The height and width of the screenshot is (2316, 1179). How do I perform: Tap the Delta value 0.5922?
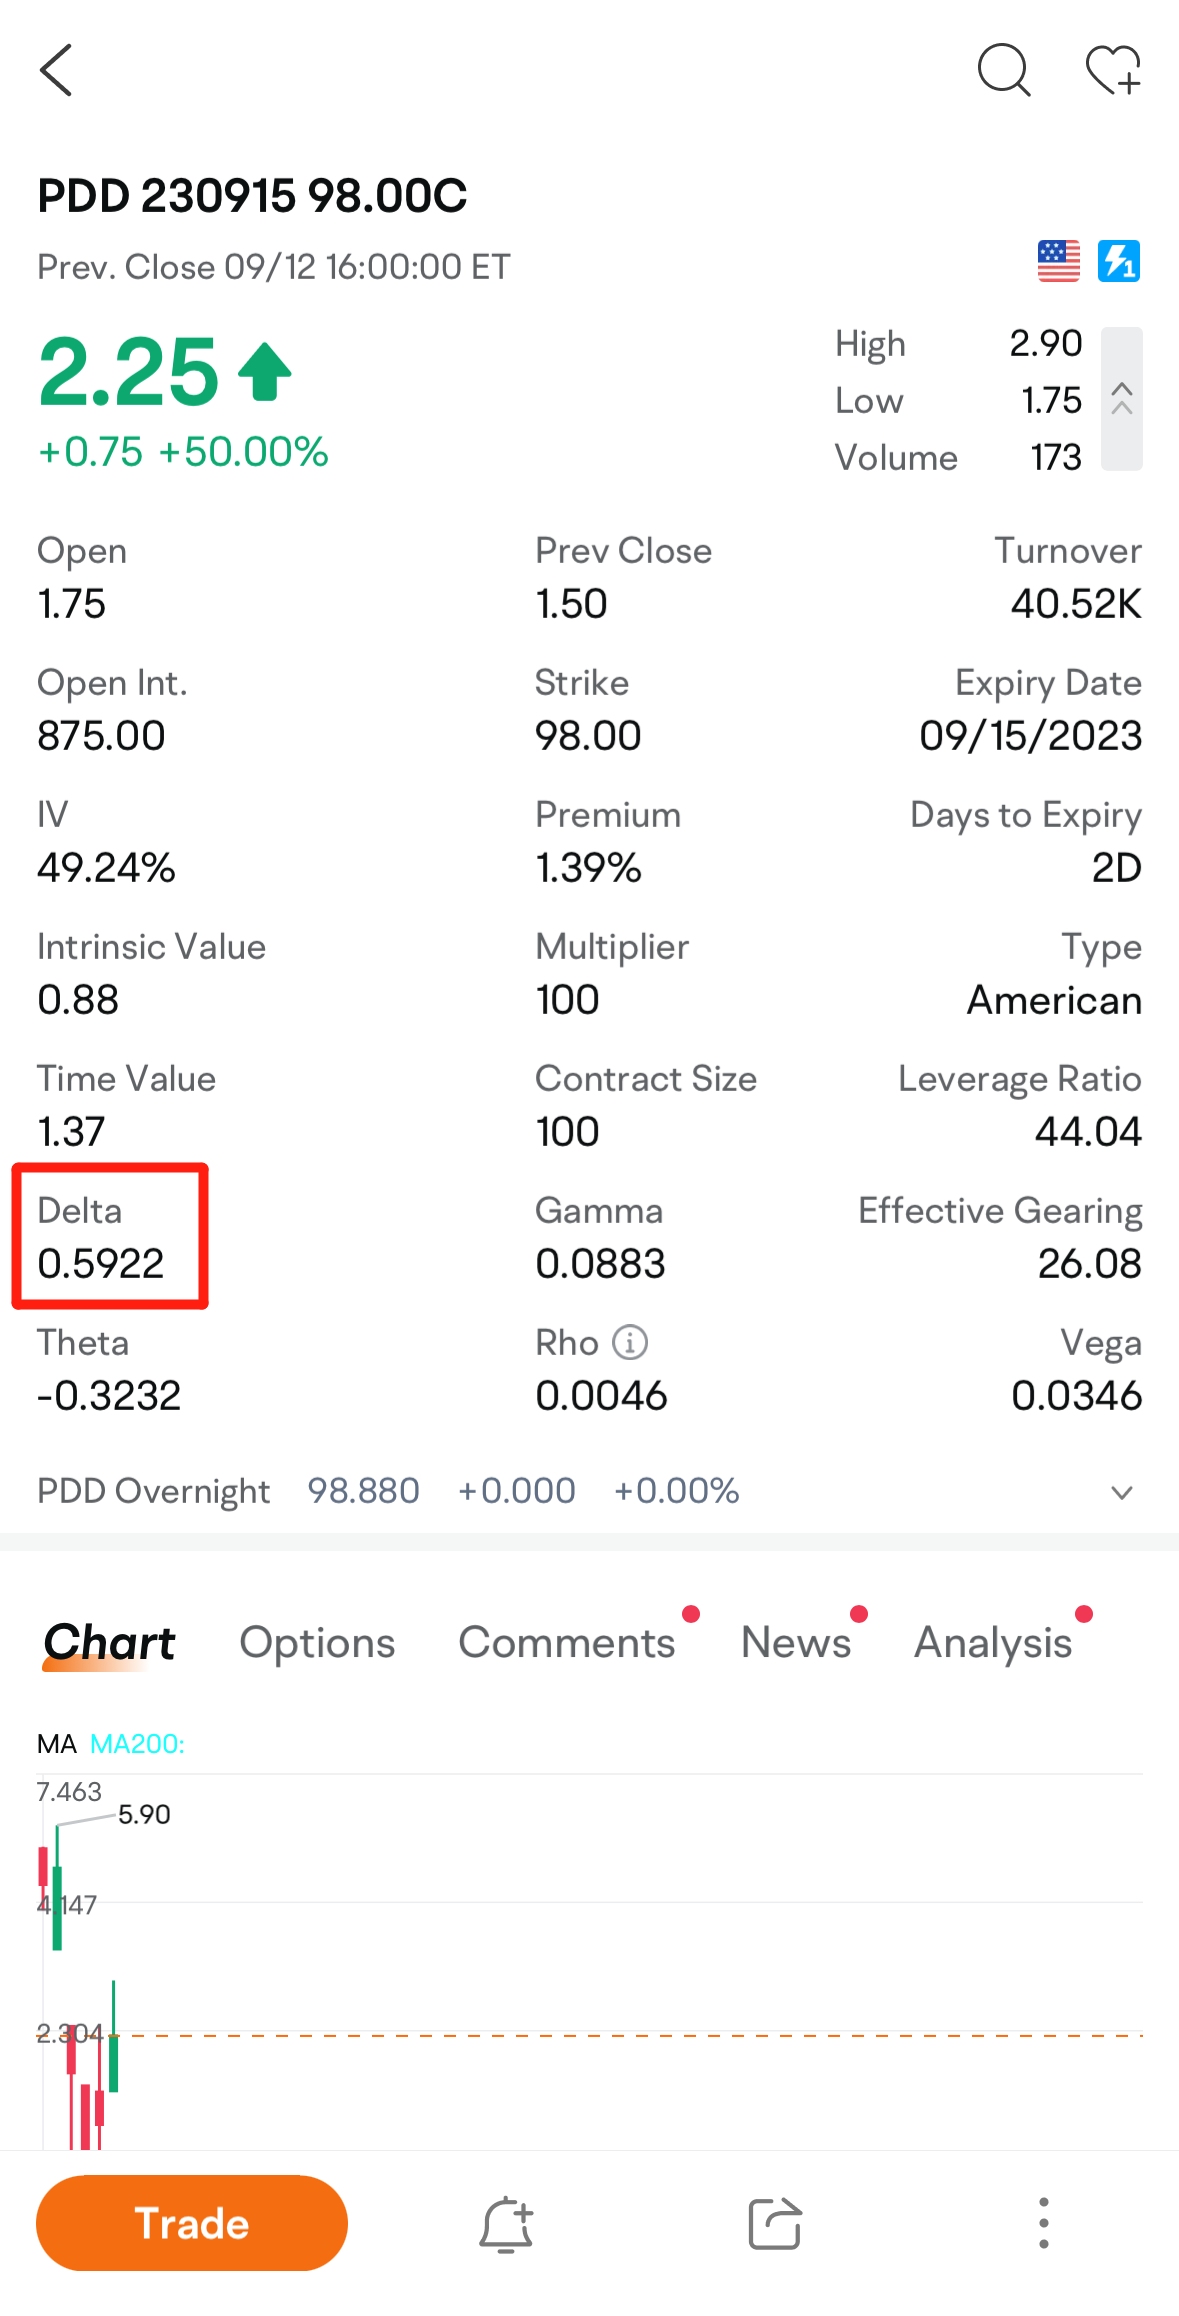click(101, 1264)
